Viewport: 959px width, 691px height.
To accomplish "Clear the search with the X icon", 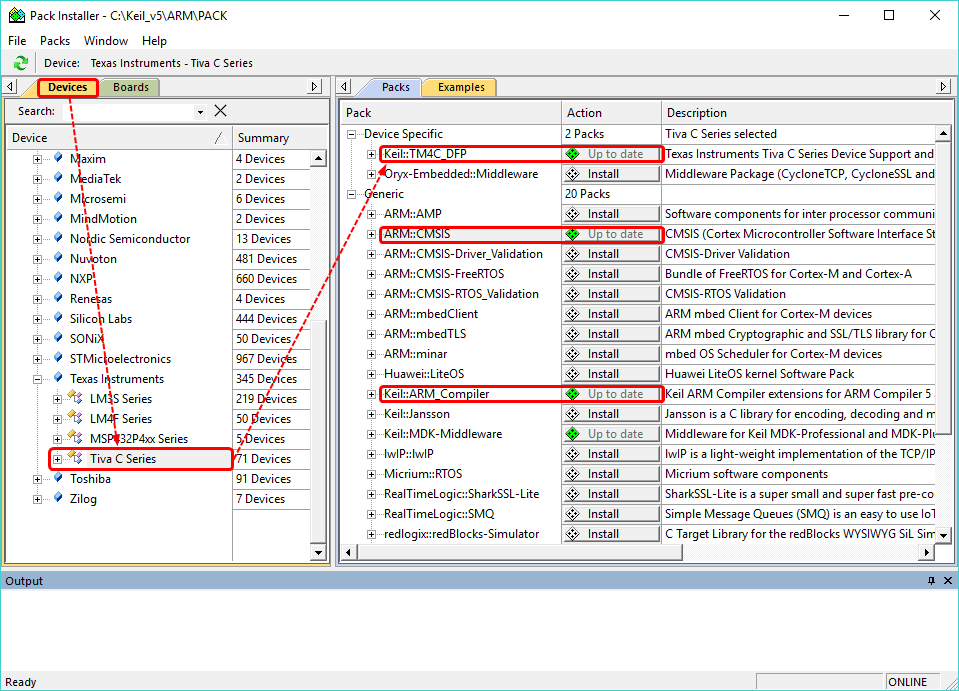I will tap(220, 111).
